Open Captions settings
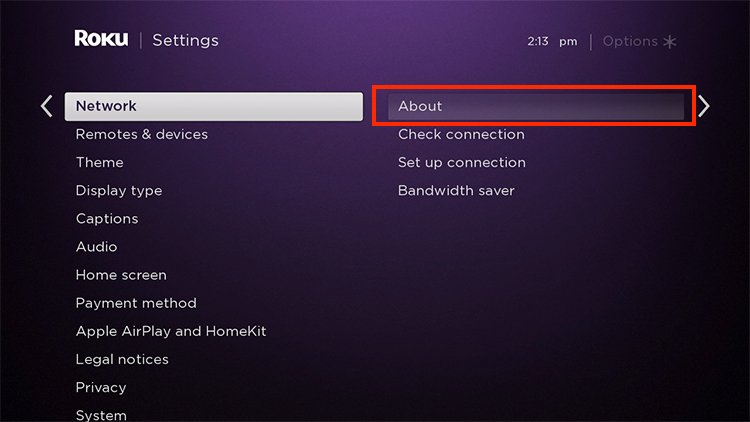Image resolution: width=750 pixels, height=422 pixels. pos(107,219)
